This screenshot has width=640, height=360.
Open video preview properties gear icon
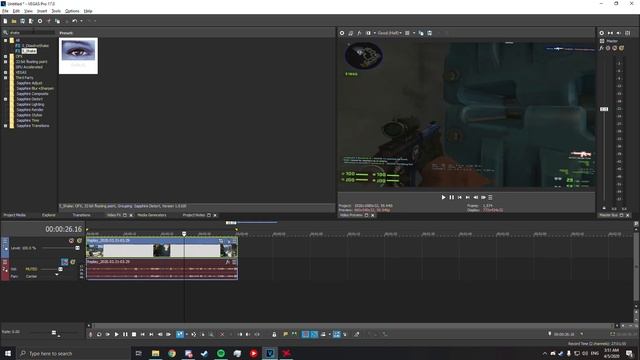(342, 33)
